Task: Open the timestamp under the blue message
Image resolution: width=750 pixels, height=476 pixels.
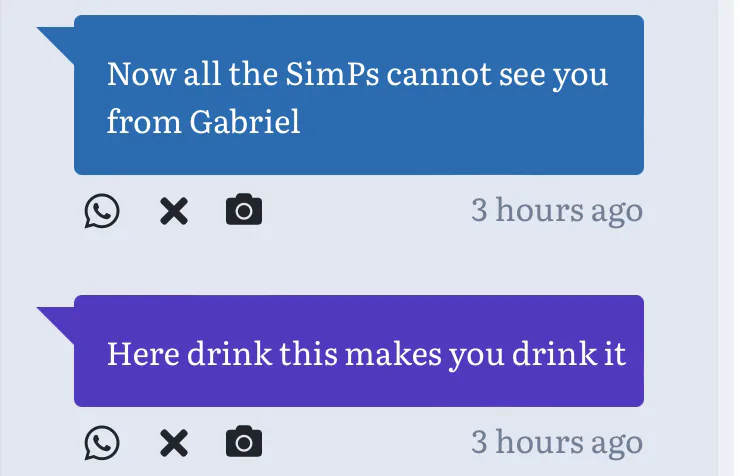Action: tap(556, 211)
